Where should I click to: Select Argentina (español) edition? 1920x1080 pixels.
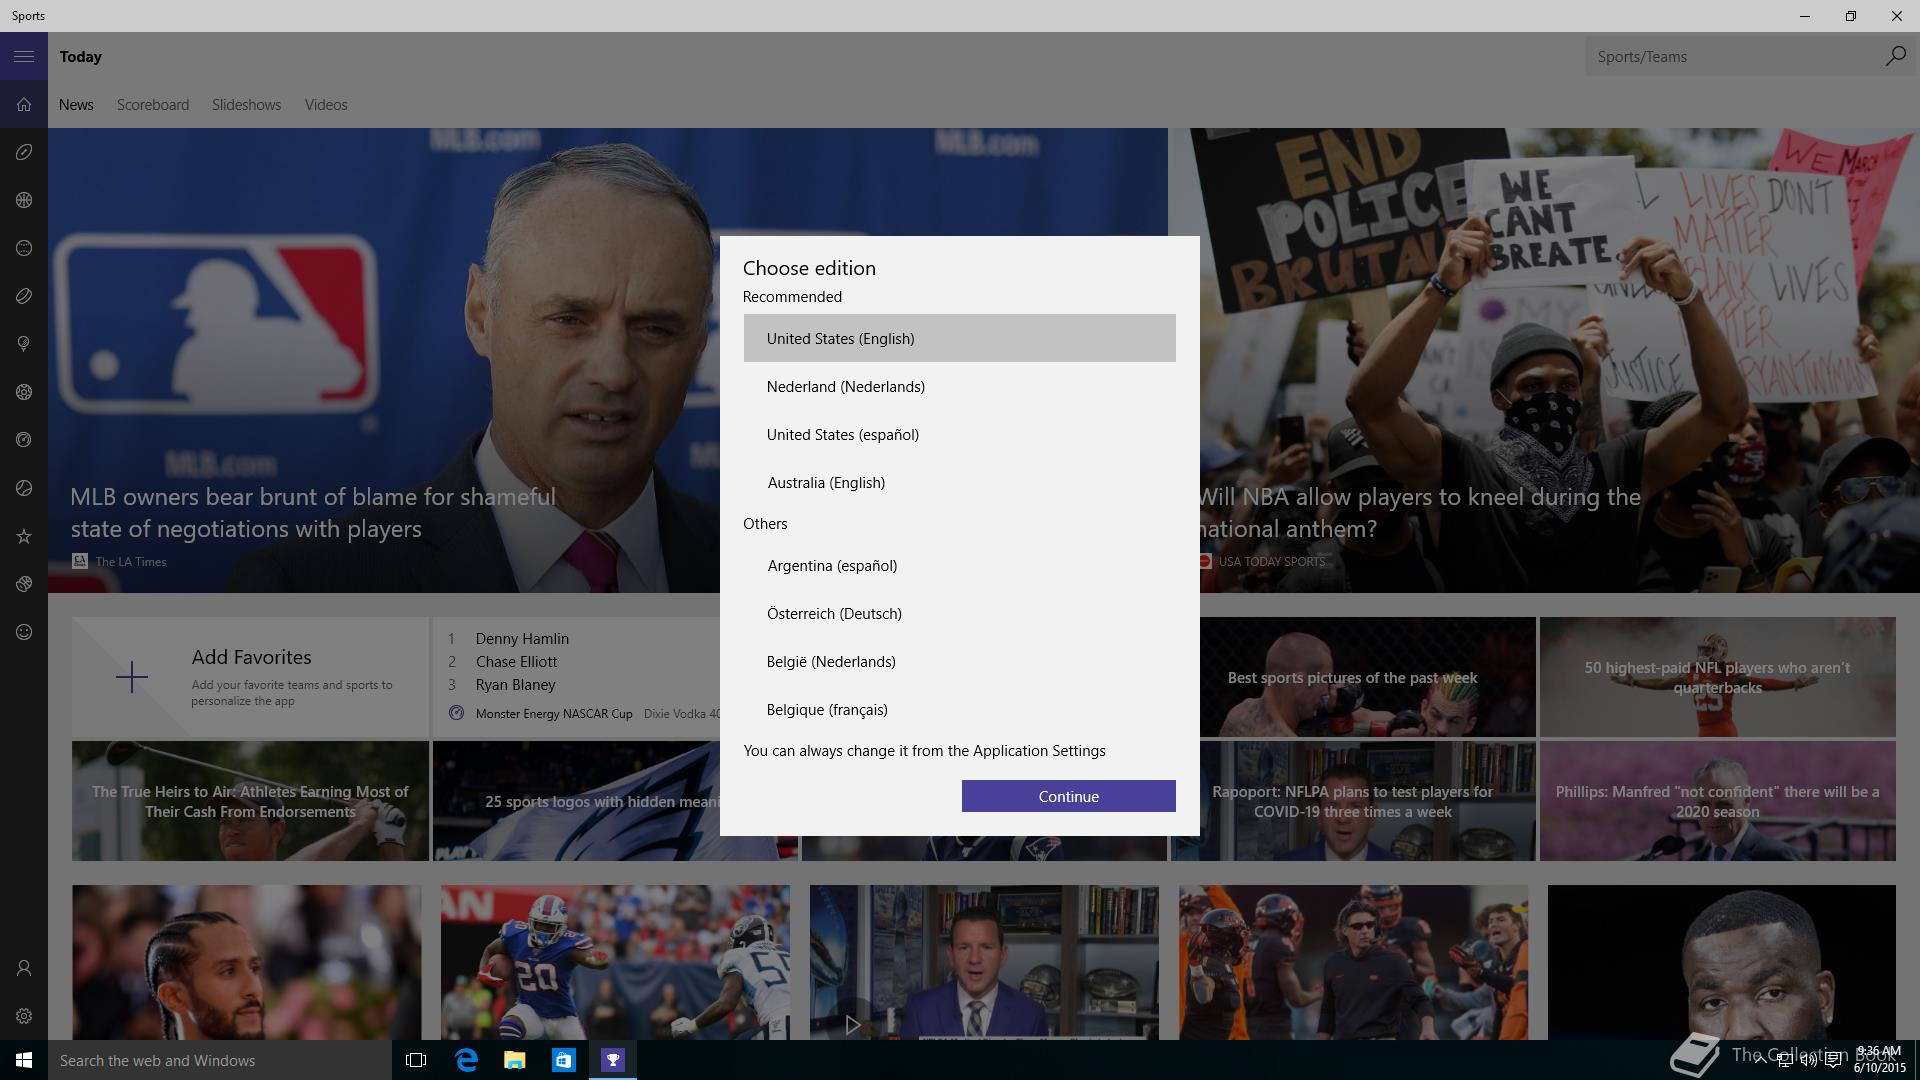(x=959, y=565)
